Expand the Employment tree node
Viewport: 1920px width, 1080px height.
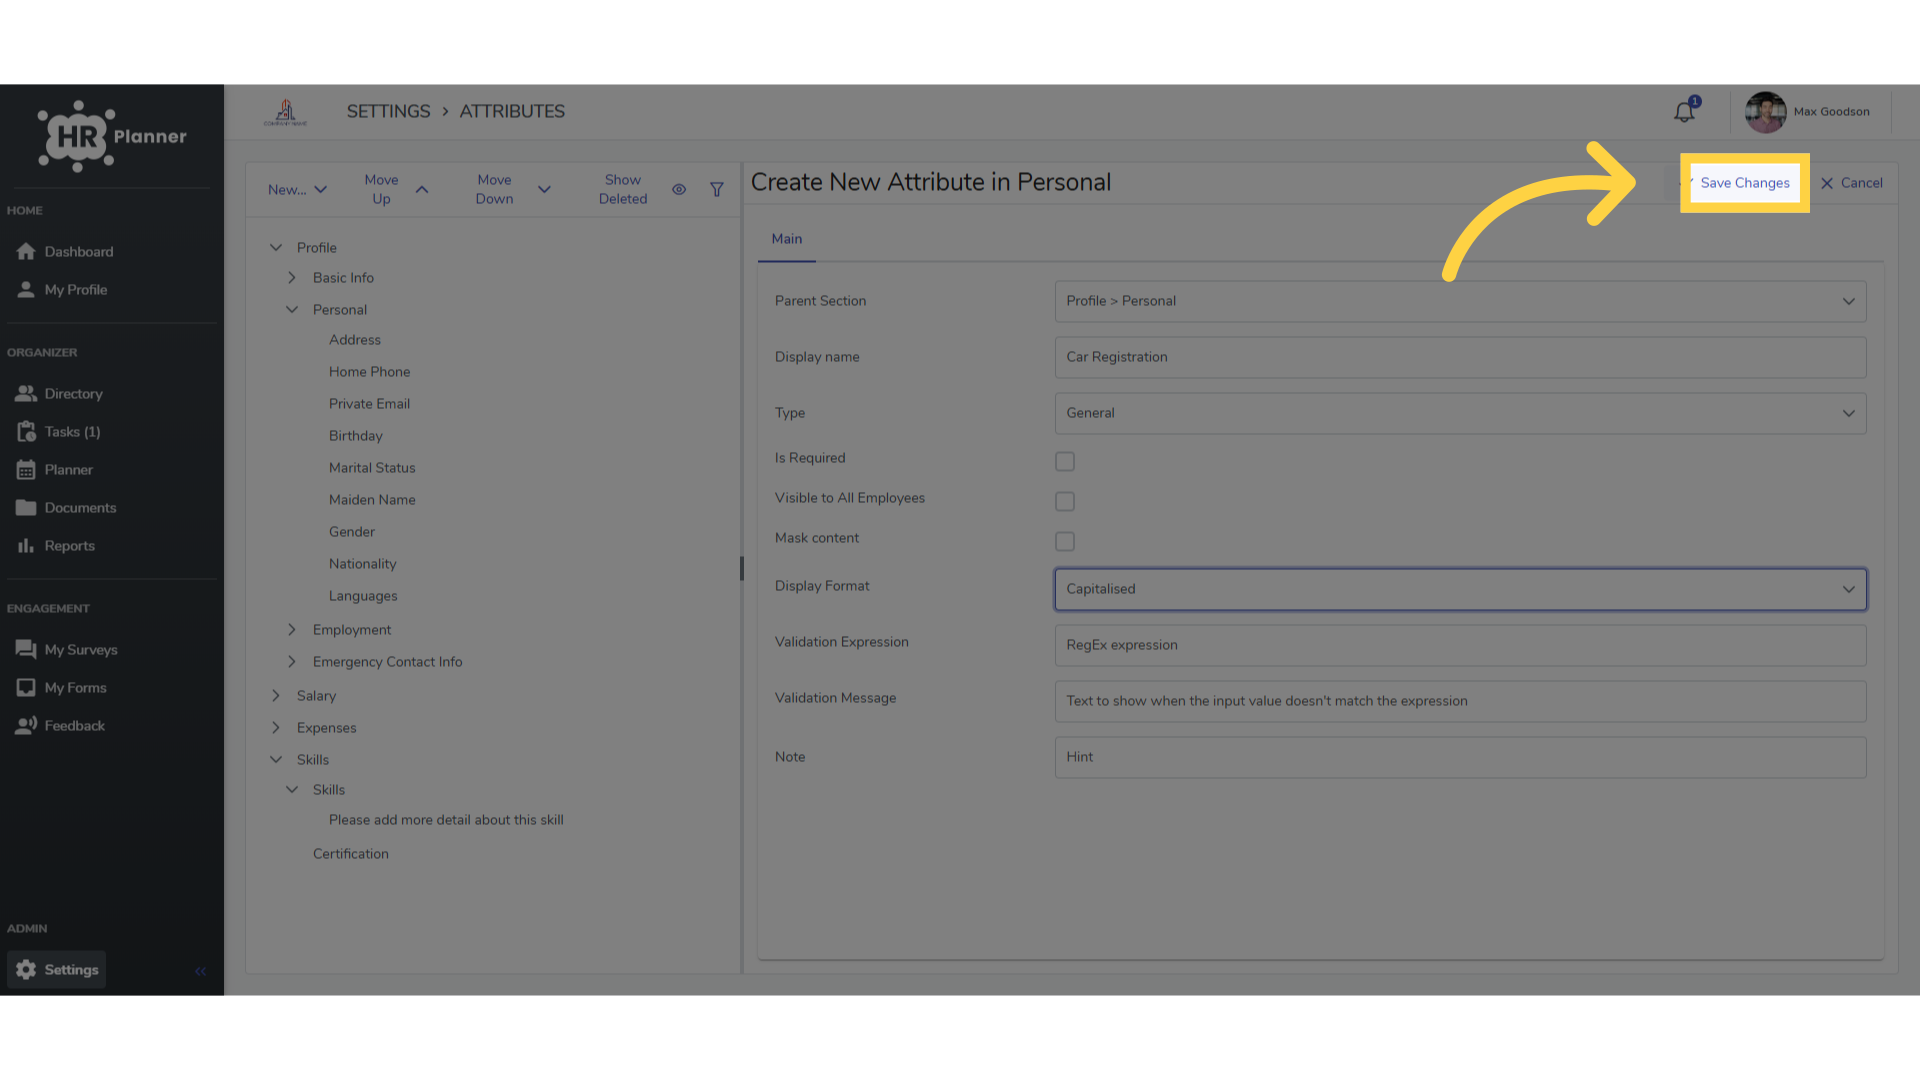292,629
